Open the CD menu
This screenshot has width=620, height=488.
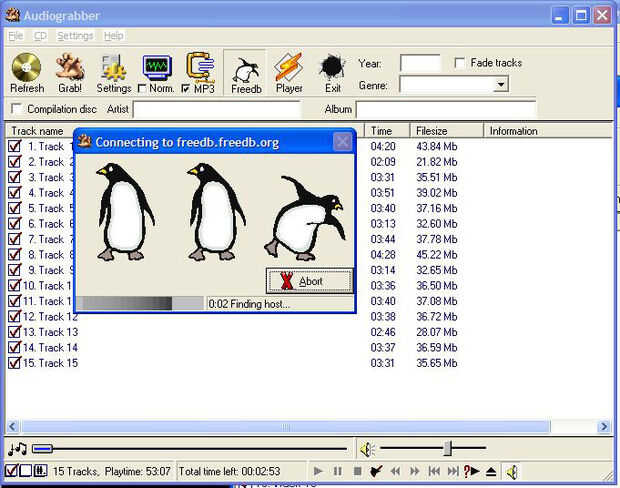(x=40, y=36)
